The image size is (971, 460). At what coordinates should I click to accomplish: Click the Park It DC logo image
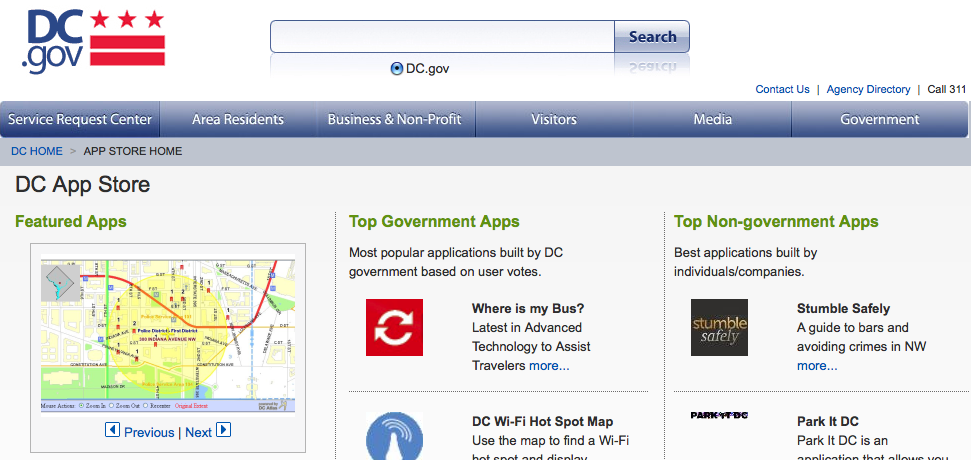pos(719,415)
